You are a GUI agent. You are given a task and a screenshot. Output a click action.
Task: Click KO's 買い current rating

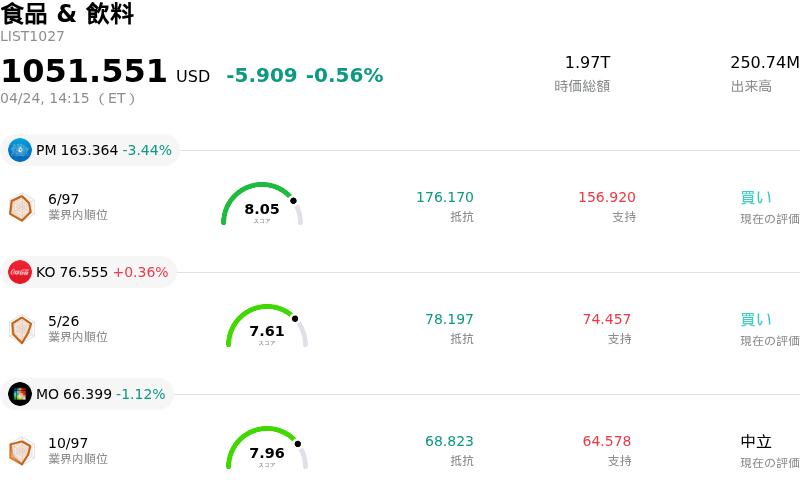756,319
